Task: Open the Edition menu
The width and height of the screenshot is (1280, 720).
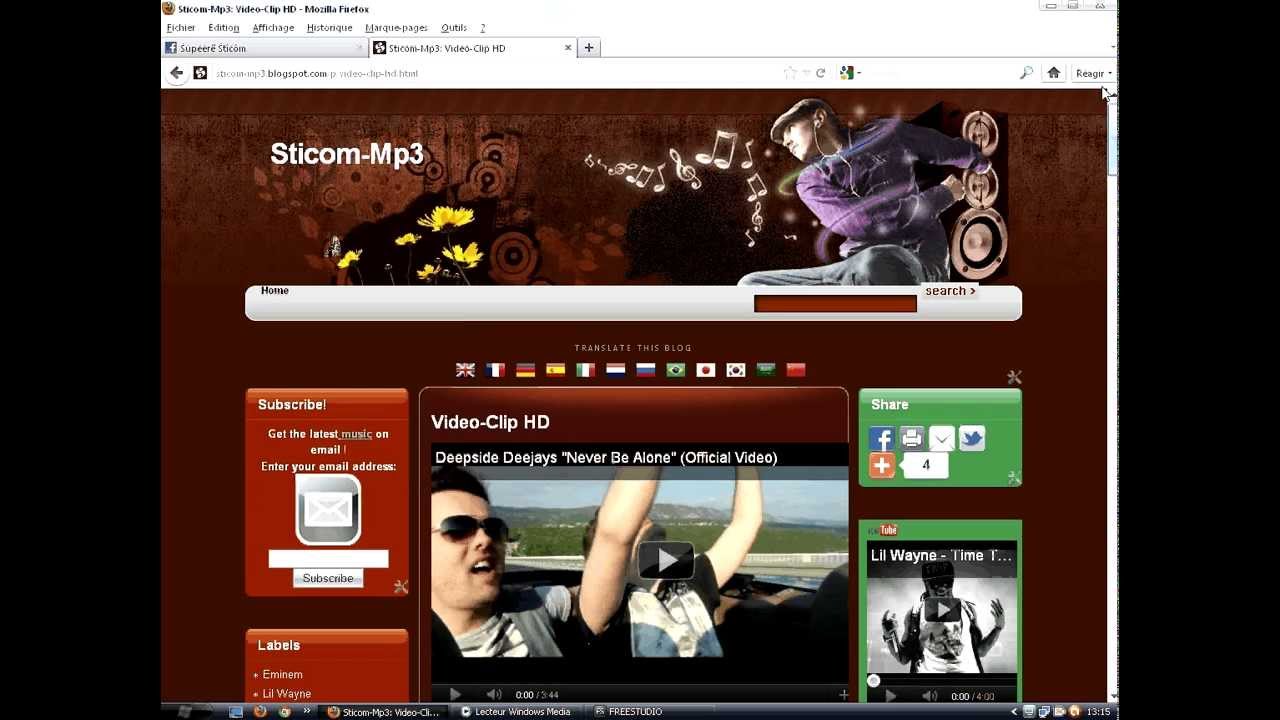Action: coord(223,28)
